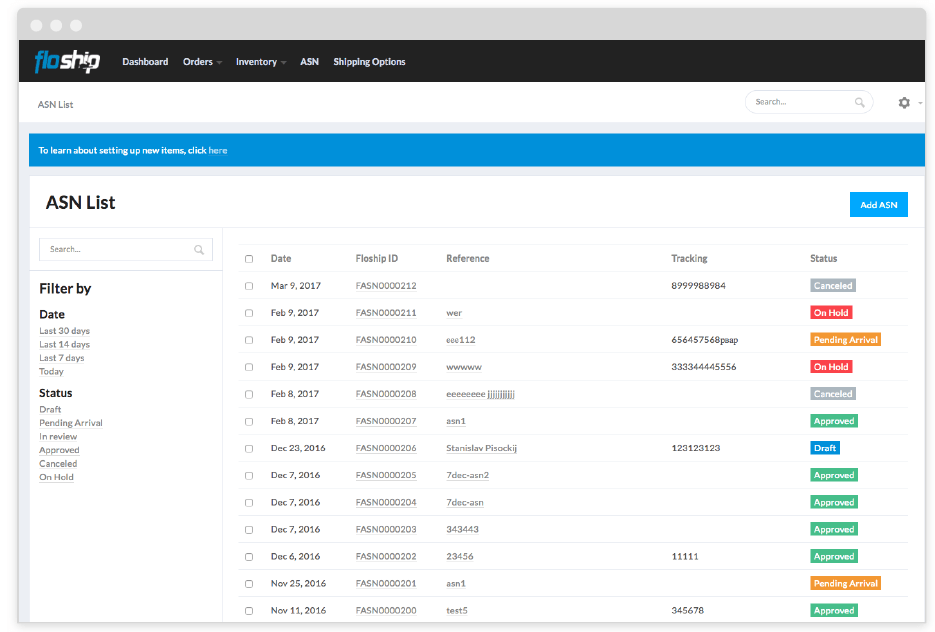Viewport: 935px width, 632px height.
Task: Select the checkbox for FASN0000206 row
Action: [x=249, y=448]
